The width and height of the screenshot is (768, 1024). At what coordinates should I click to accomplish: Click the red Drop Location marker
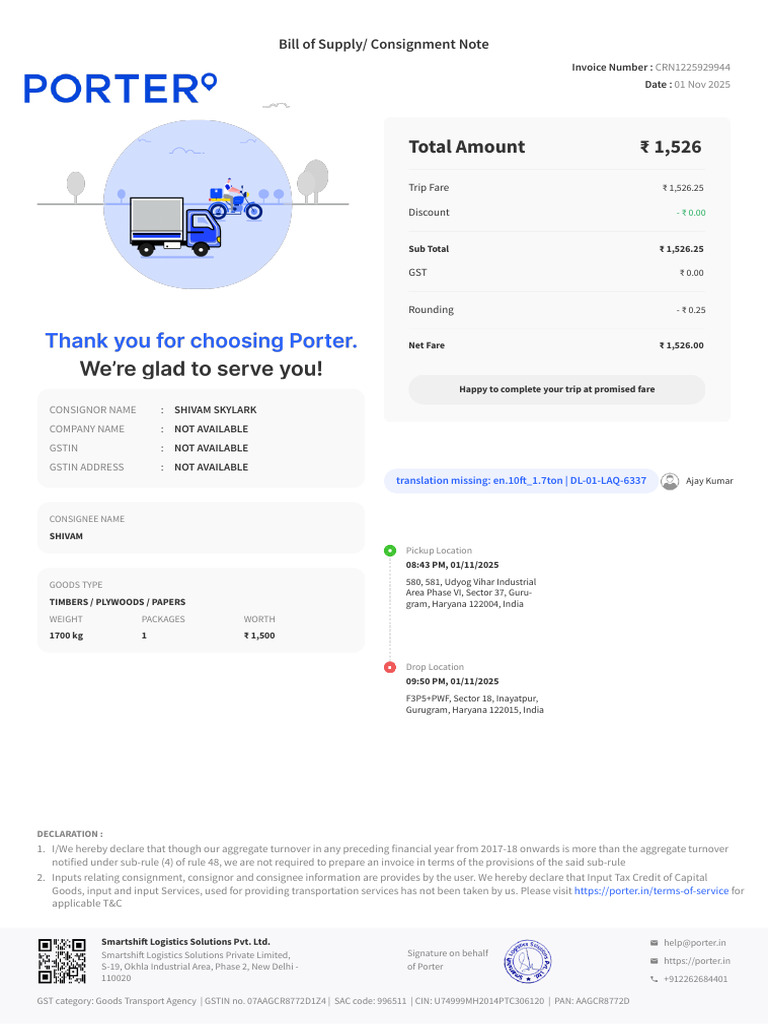click(x=390, y=667)
